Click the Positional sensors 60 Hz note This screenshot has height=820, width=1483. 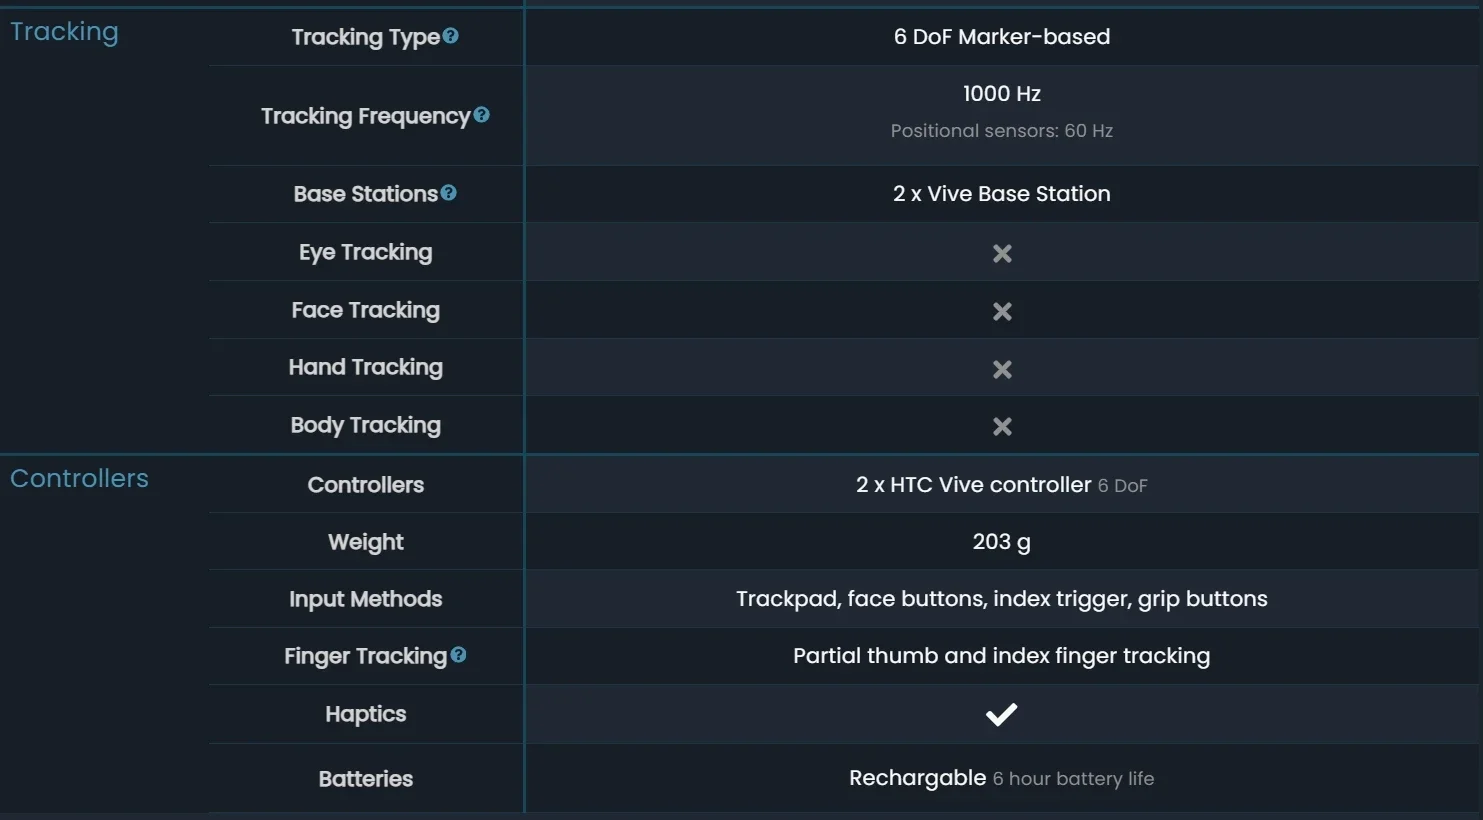1001,131
